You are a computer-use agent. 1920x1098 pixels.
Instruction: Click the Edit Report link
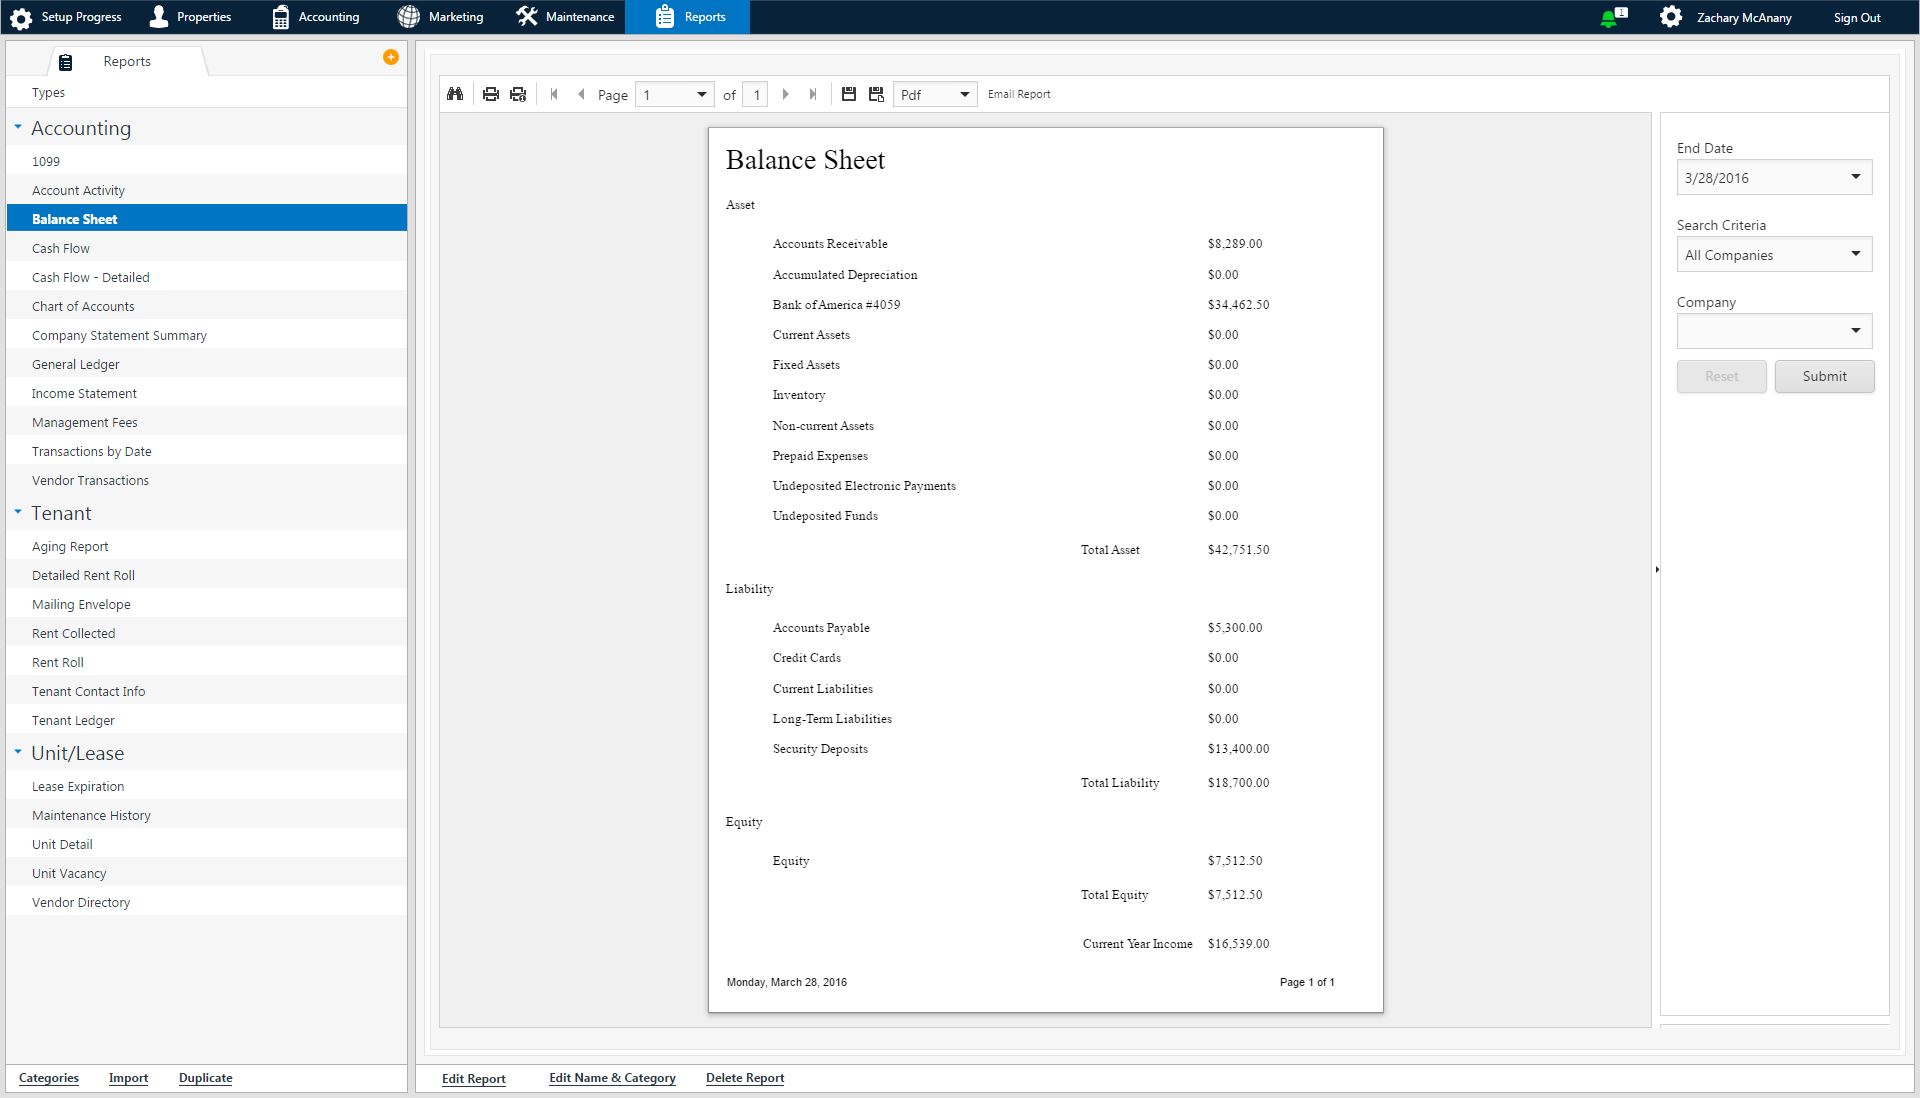click(x=473, y=1078)
